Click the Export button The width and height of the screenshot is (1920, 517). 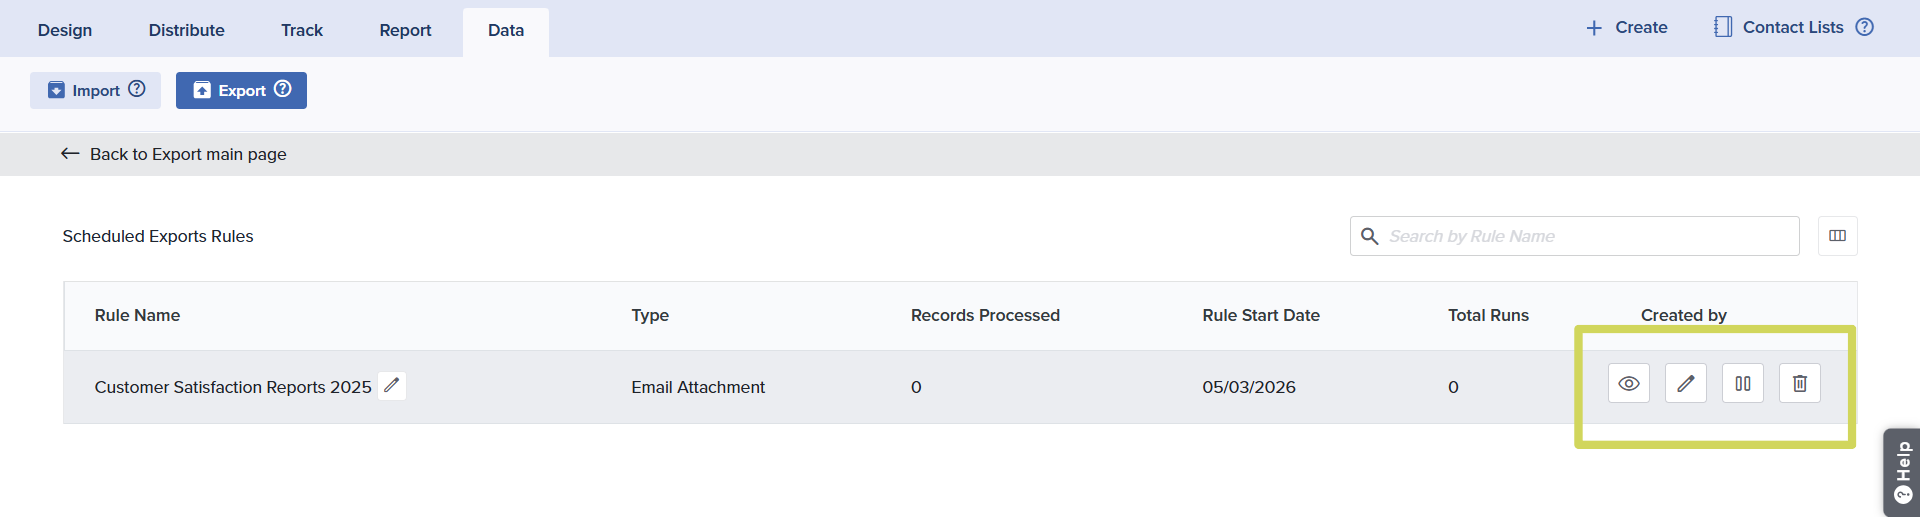[x=231, y=91]
